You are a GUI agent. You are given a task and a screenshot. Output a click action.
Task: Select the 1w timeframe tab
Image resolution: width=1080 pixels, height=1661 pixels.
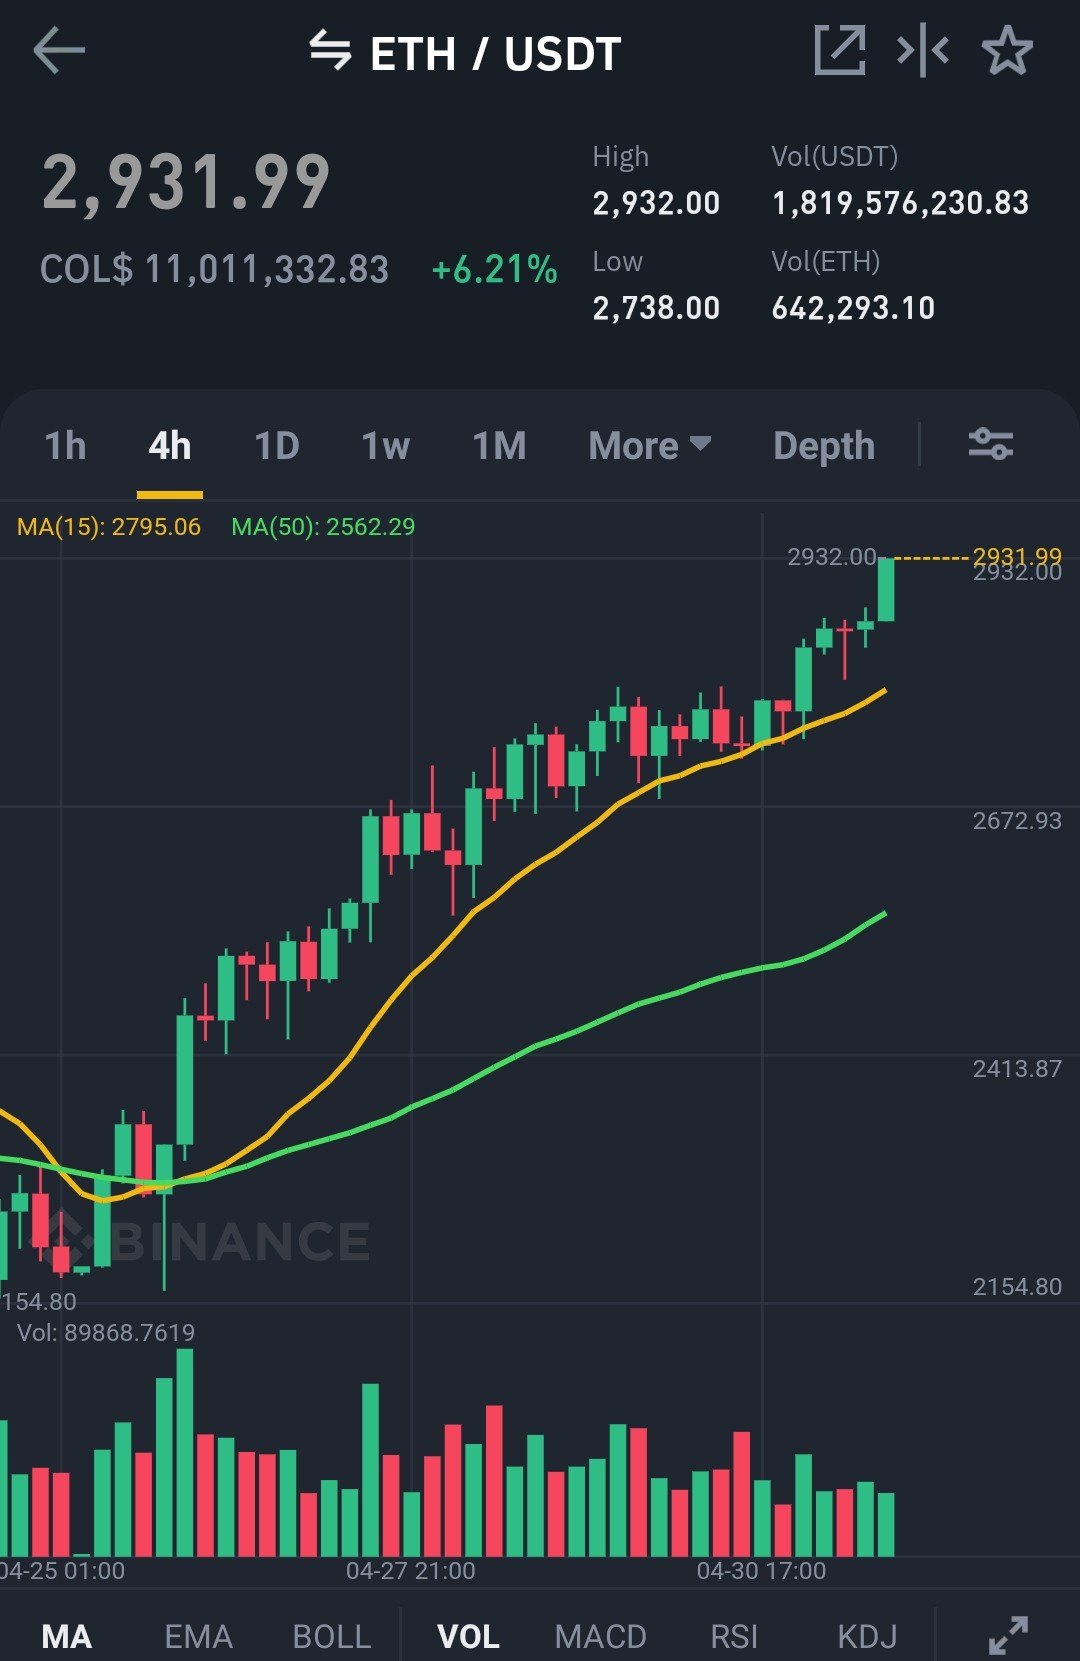(385, 445)
